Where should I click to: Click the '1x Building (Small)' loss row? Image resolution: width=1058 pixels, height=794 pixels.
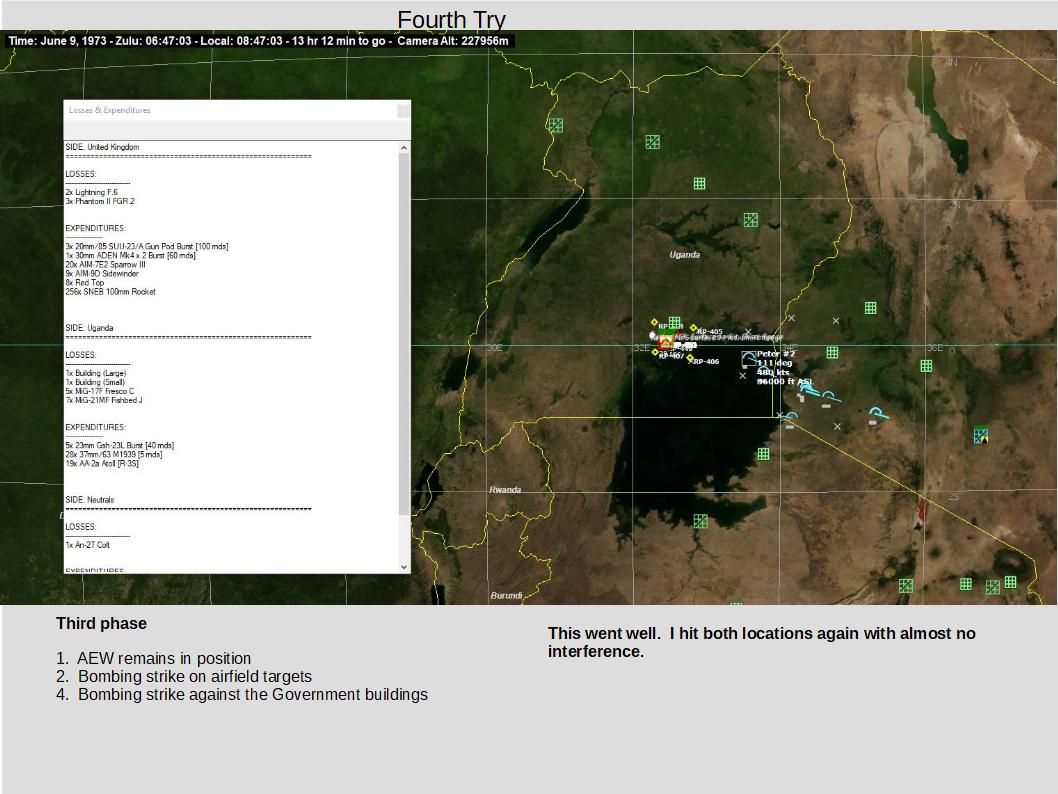click(95, 382)
